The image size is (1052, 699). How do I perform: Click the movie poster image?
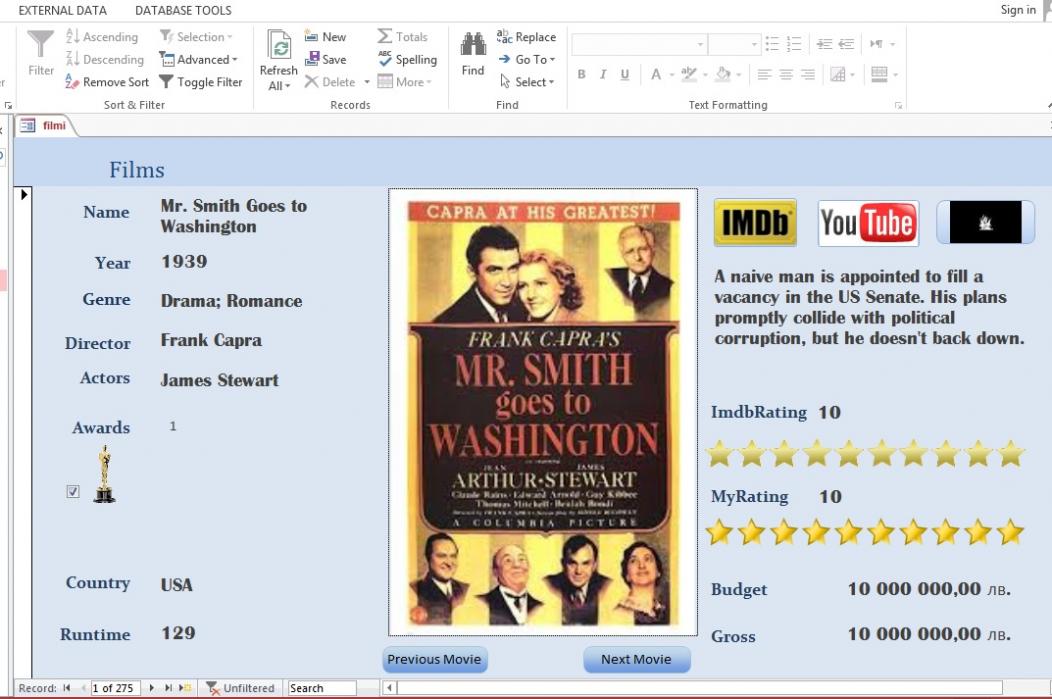543,413
